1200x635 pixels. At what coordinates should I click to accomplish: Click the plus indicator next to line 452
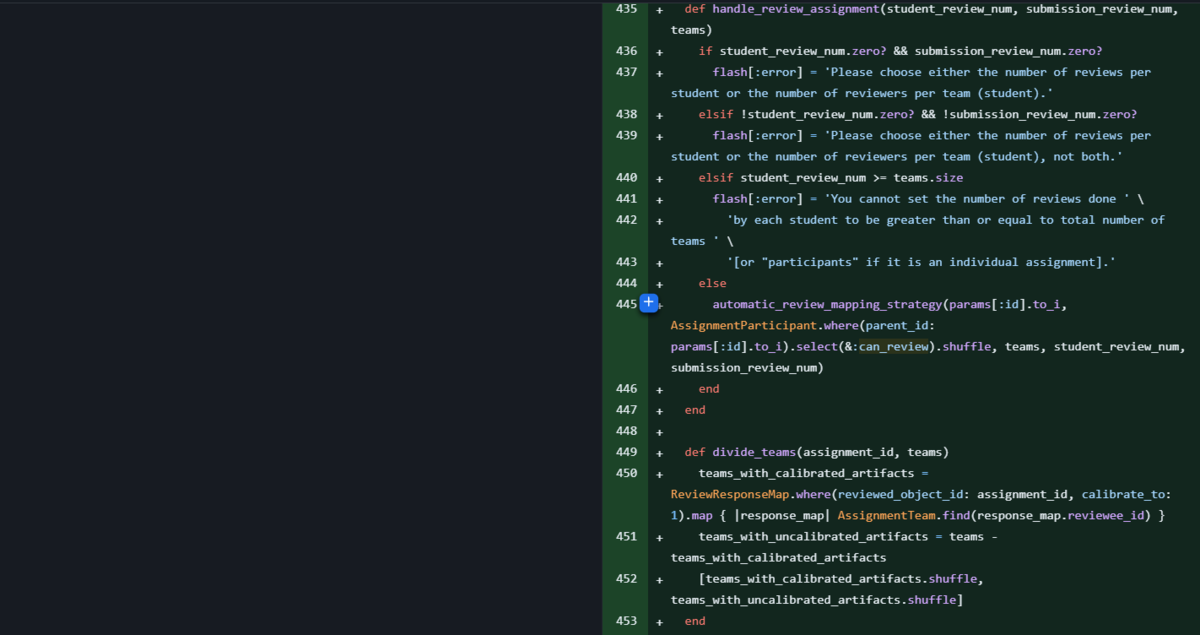tap(659, 578)
